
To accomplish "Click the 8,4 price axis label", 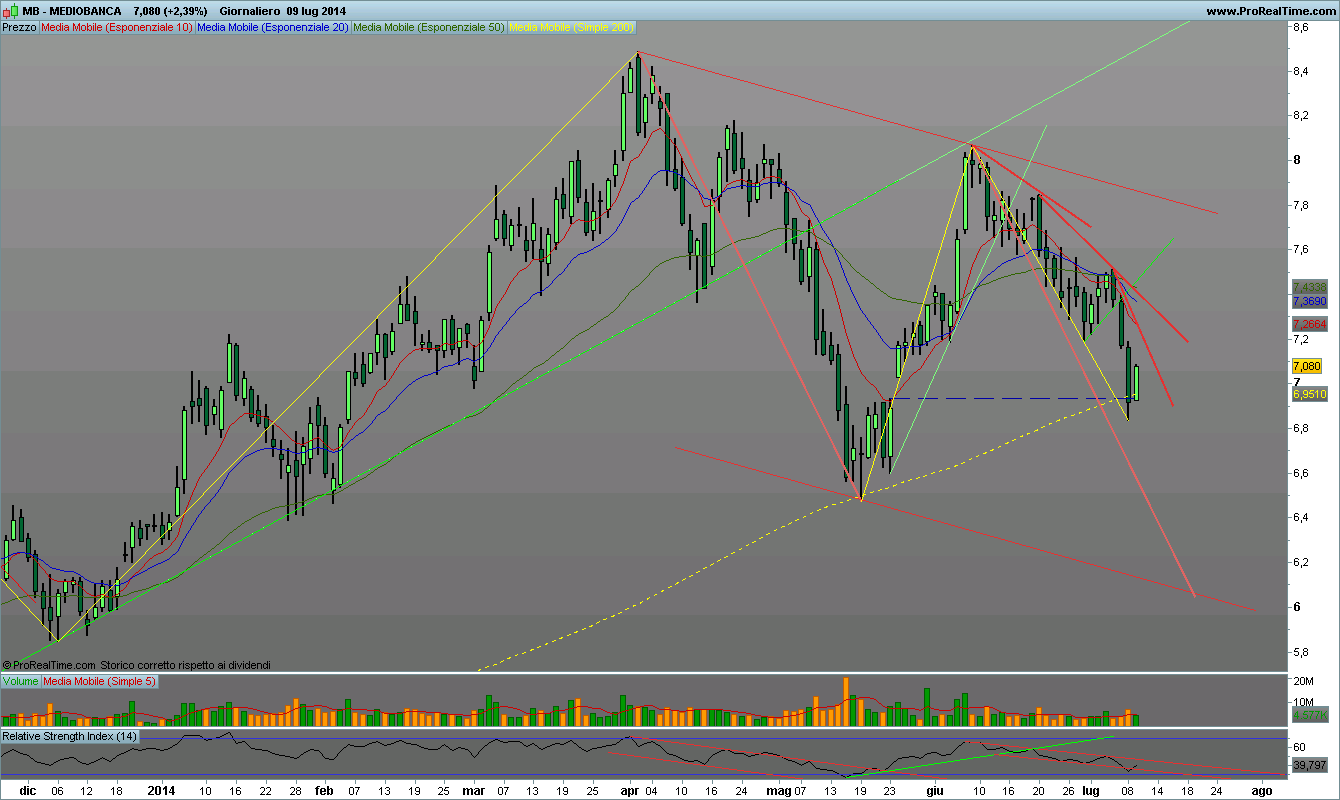I will tap(1300, 71).
